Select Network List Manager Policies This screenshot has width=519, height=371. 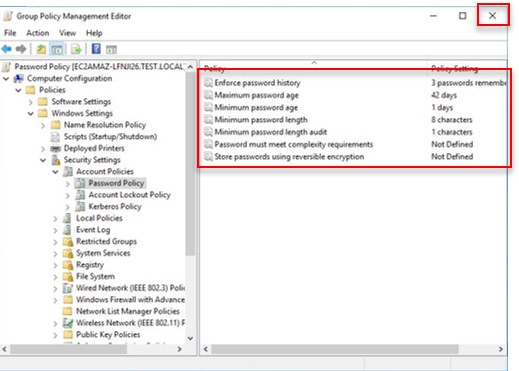128,311
